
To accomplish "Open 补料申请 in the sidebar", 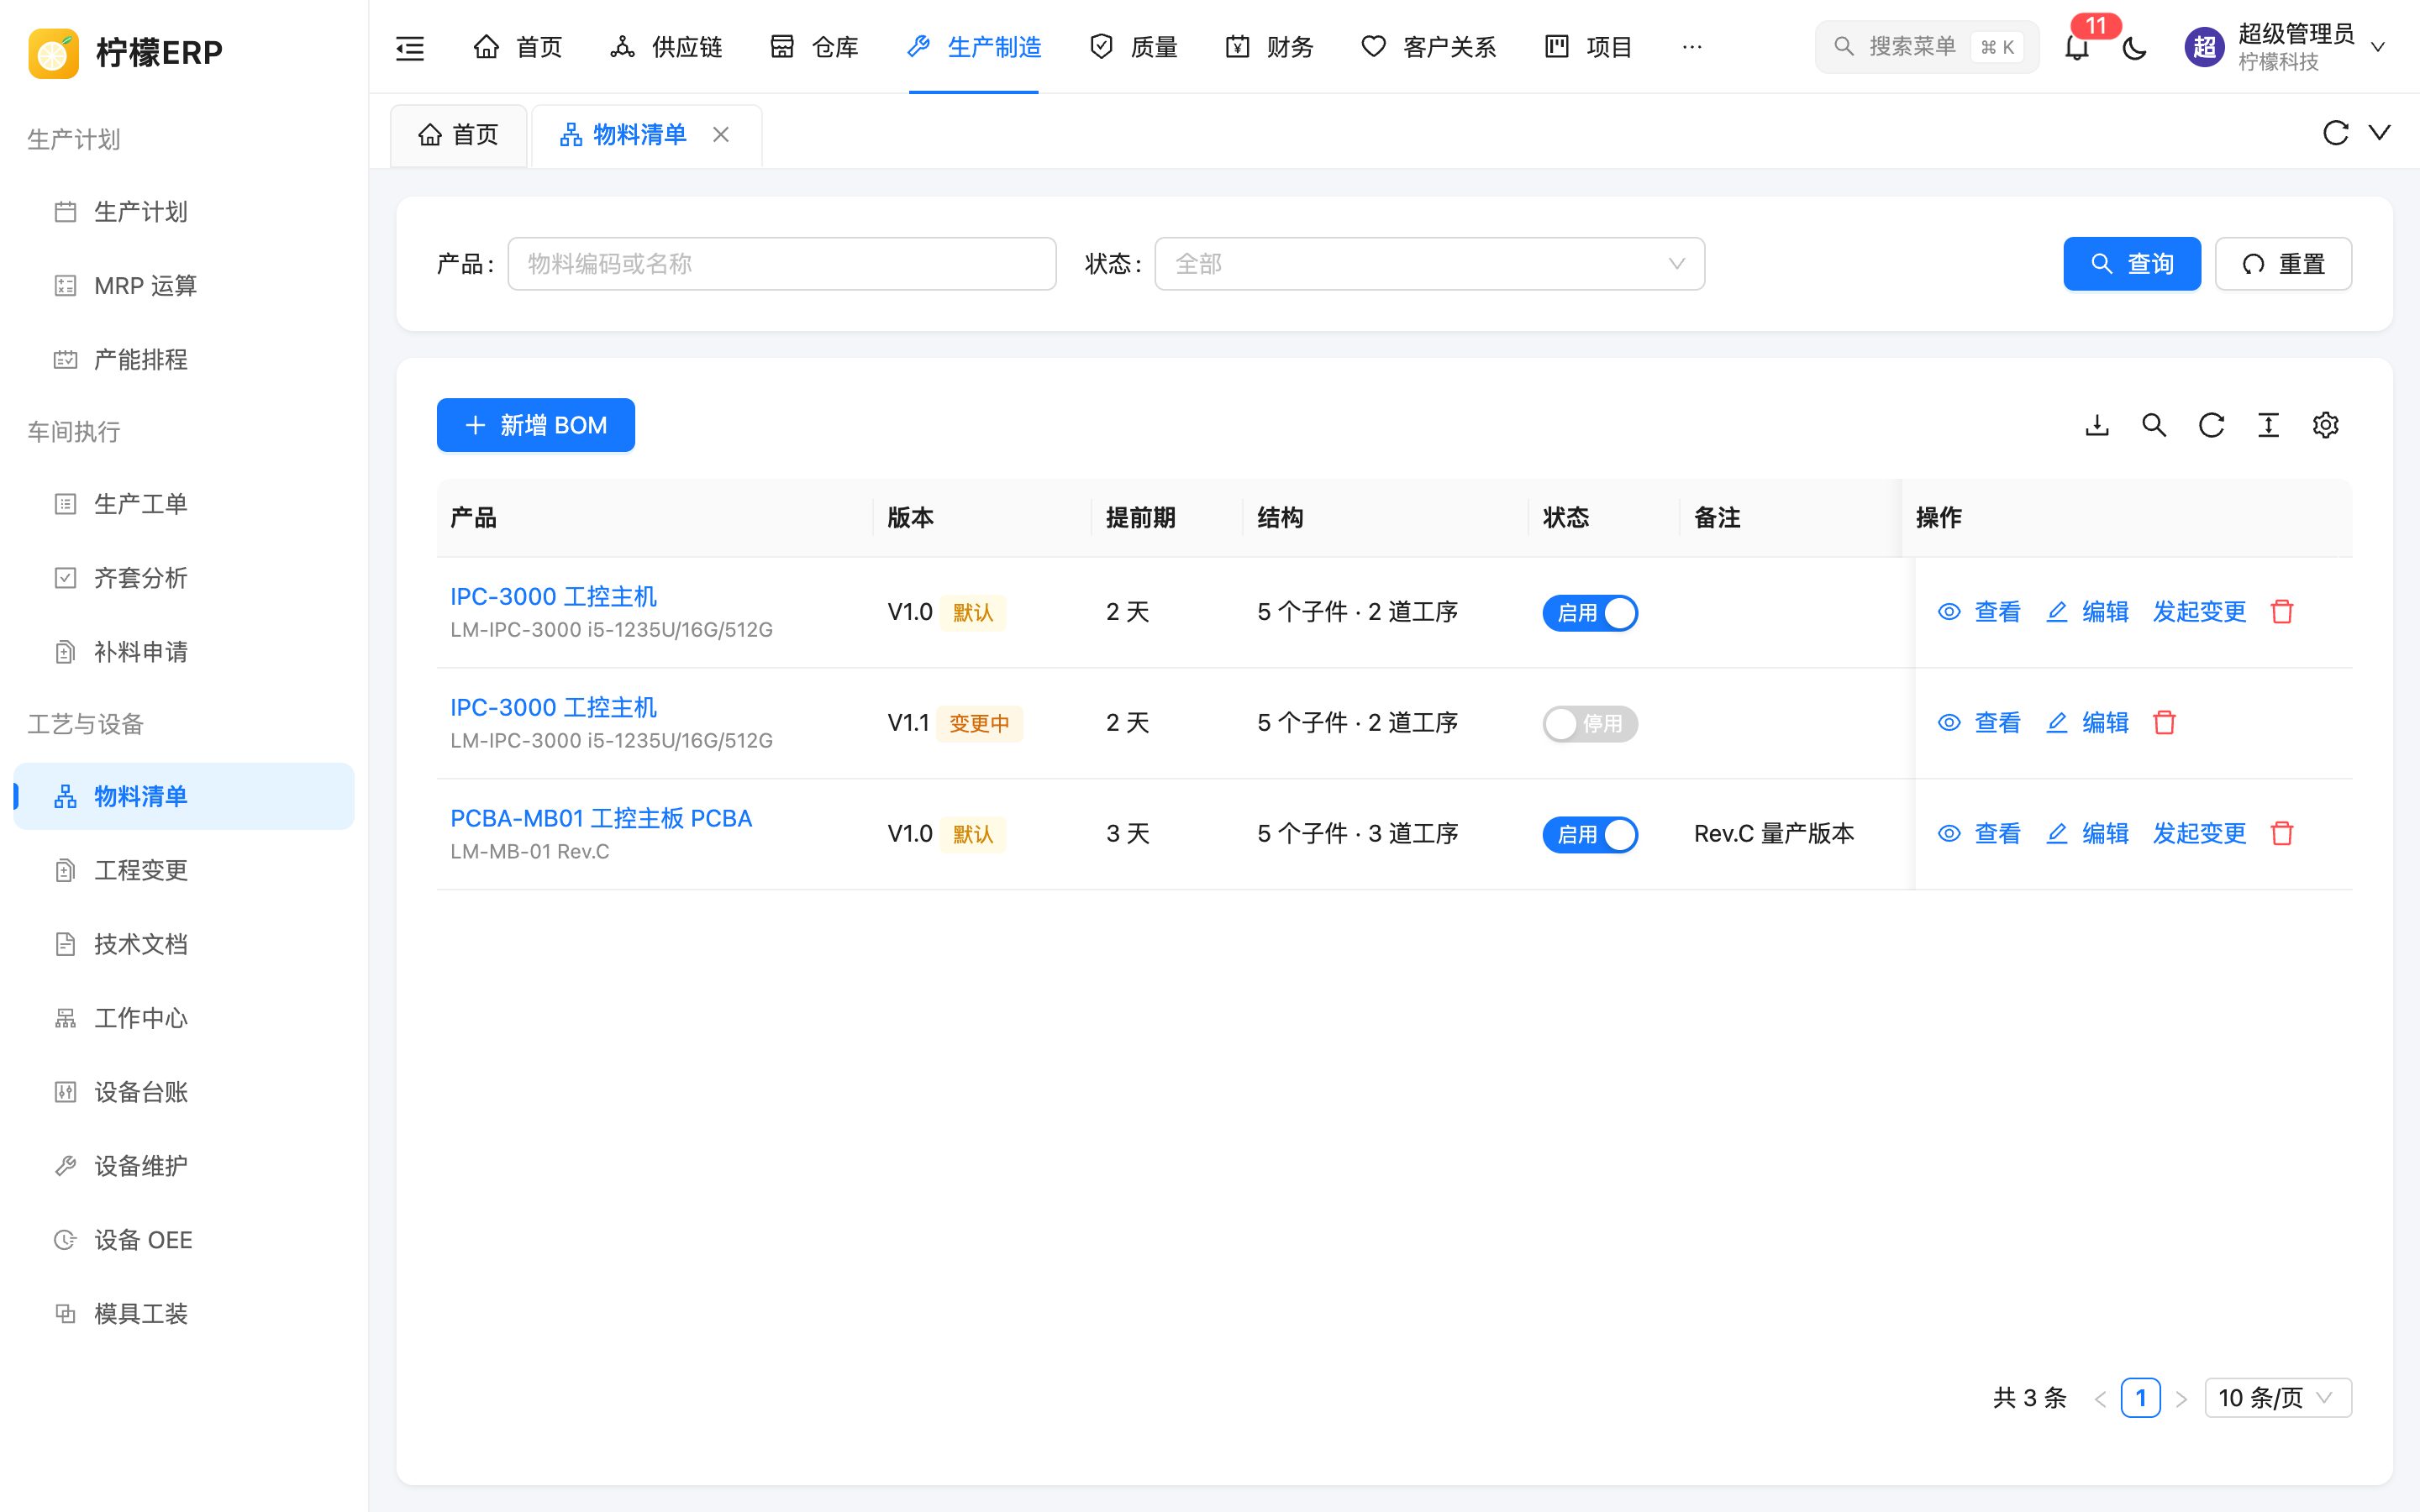I will [184, 652].
